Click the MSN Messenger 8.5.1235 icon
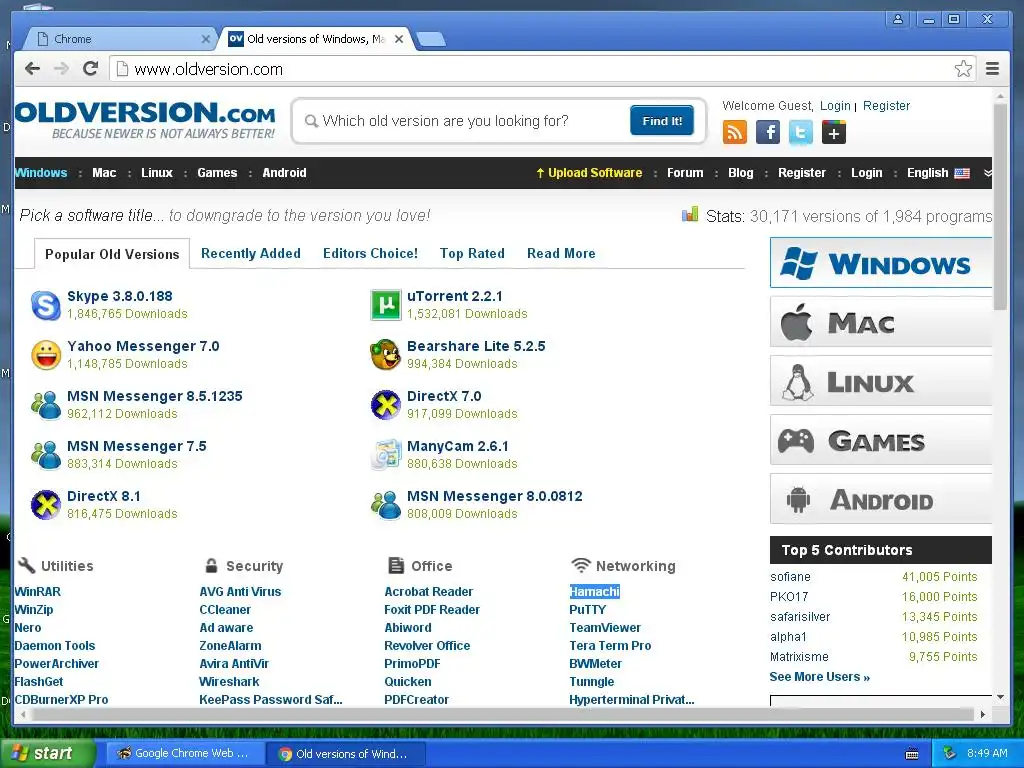The image size is (1024, 768). pos(46,406)
